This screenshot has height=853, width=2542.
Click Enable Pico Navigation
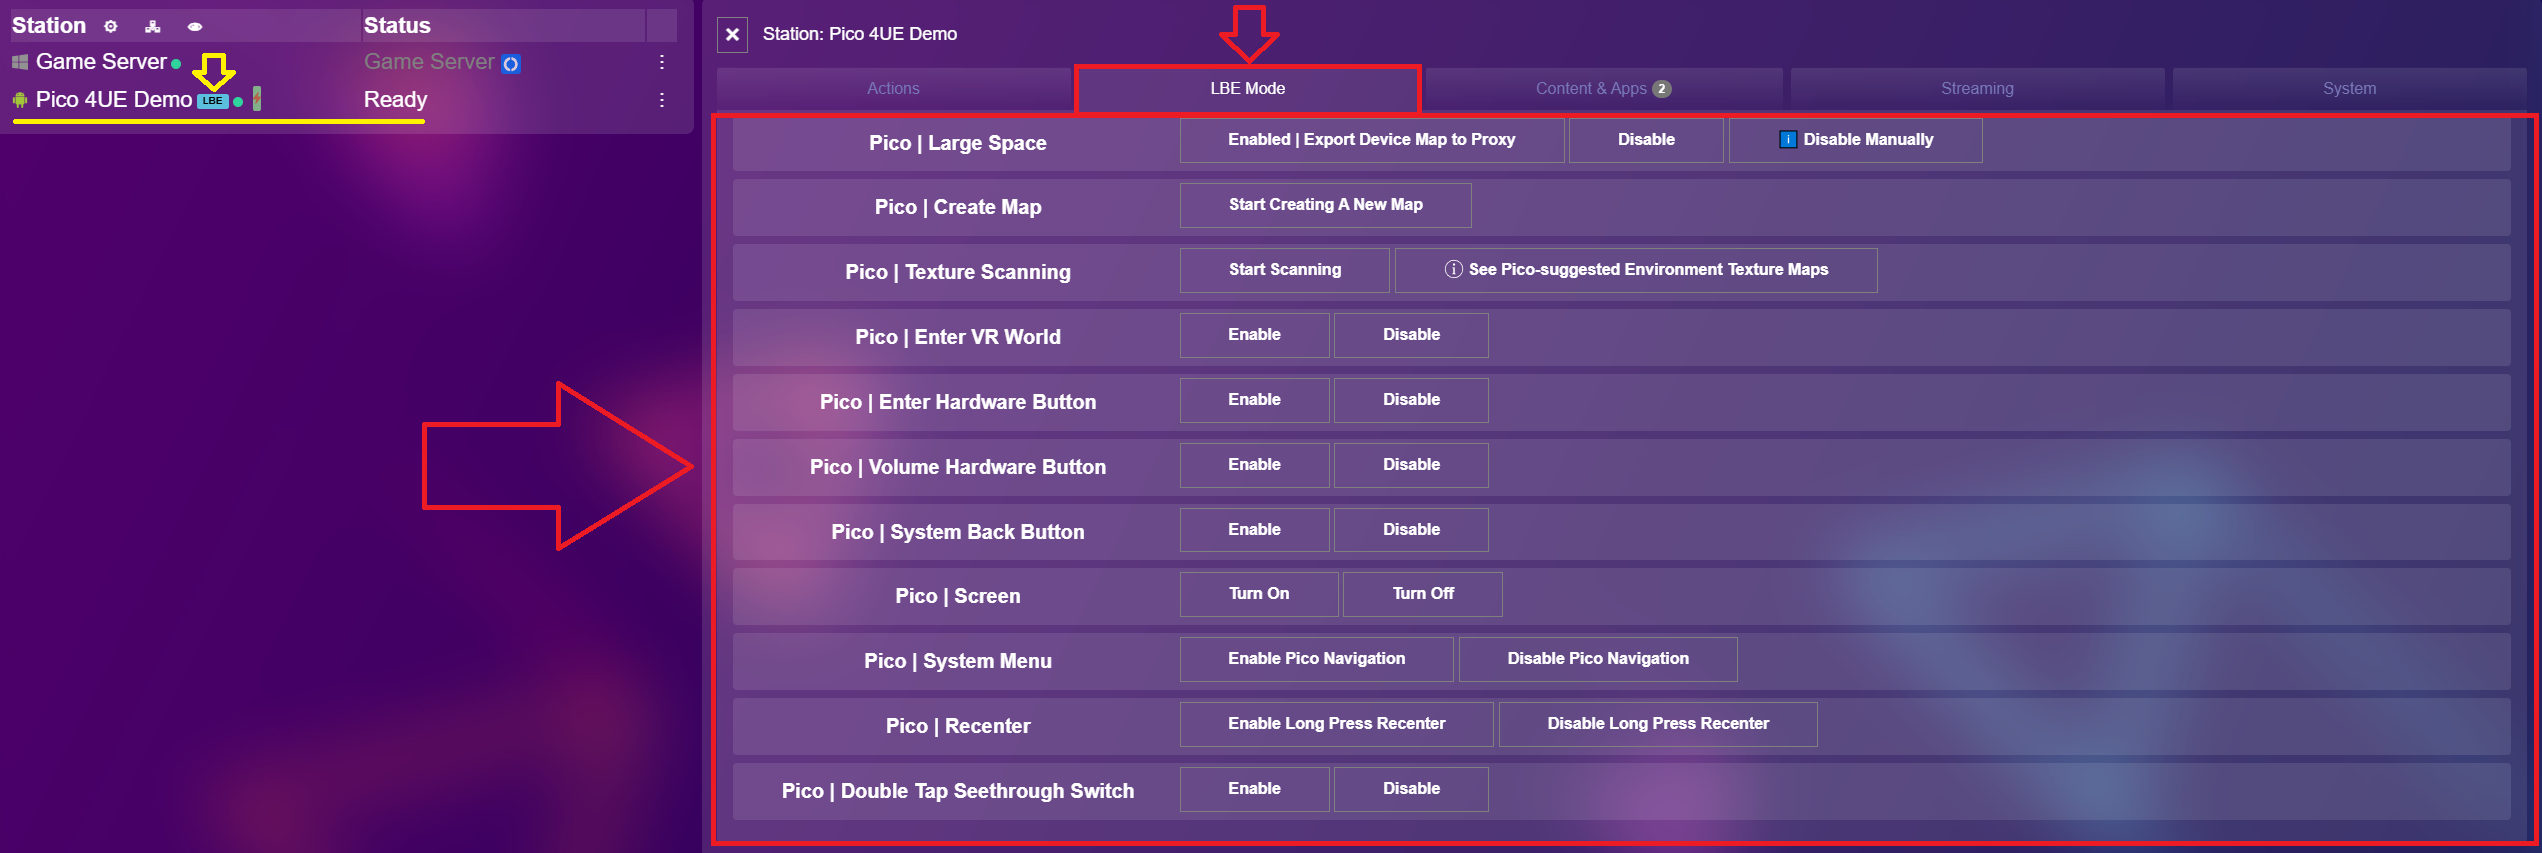(x=1316, y=659)
